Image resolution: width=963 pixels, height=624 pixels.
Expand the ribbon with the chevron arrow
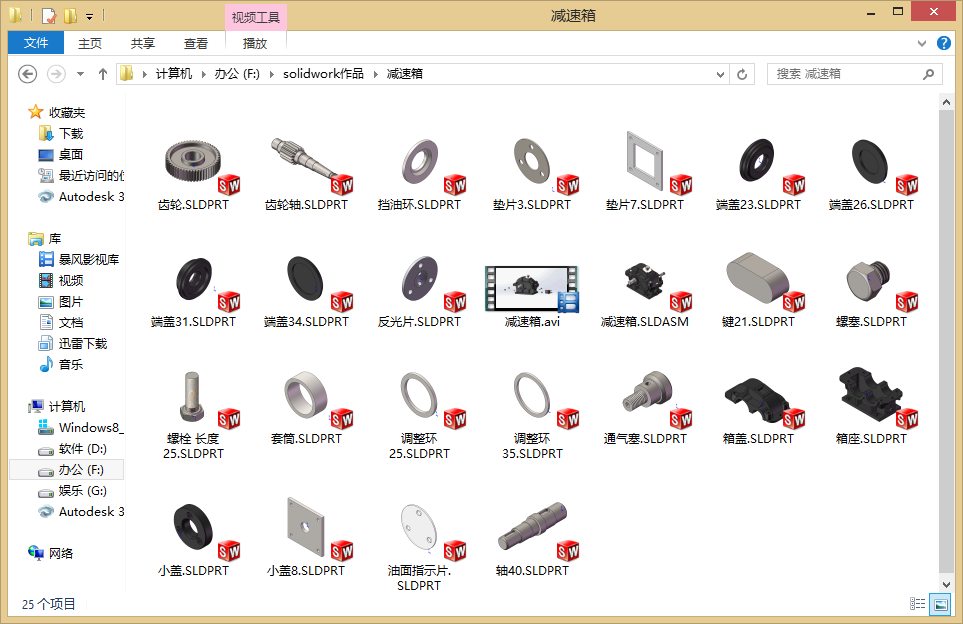pyautogui.click(x=921, y=43)
